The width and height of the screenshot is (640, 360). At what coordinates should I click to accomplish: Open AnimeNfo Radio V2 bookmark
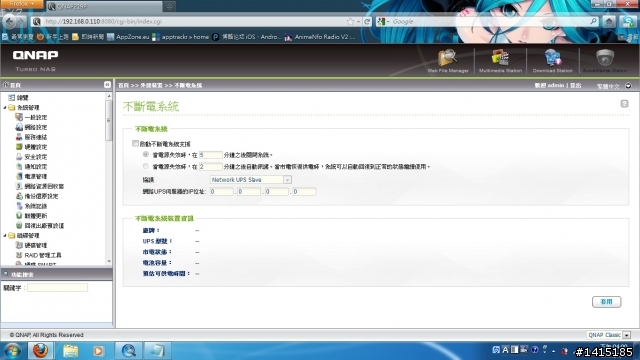pyautogui.click(x=320, y=37)
